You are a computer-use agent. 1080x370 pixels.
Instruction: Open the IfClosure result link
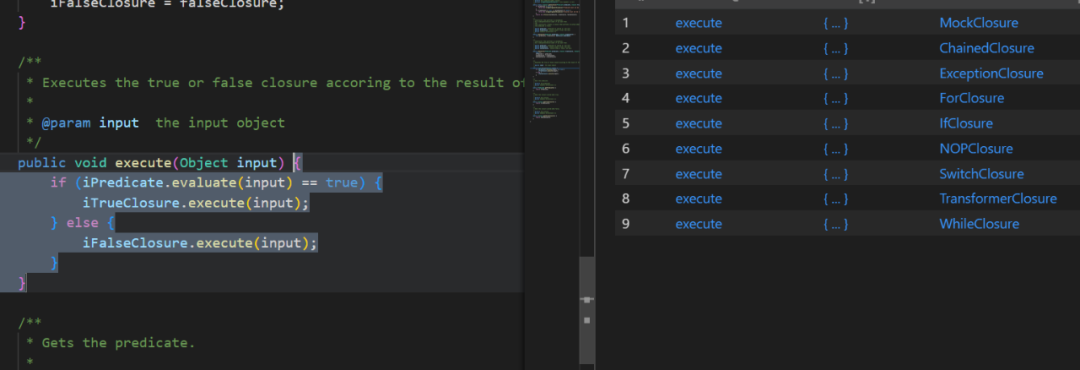tap(966, 123)
